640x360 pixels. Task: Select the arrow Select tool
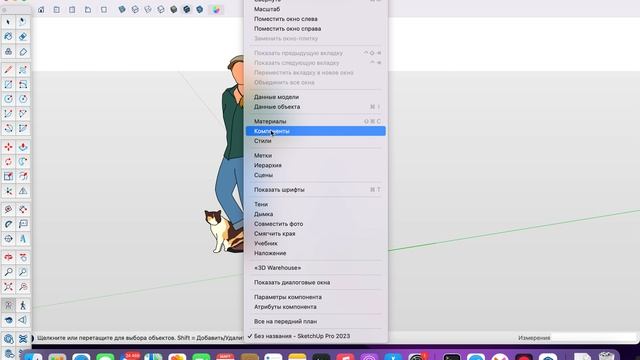click(x=8, y=22)
